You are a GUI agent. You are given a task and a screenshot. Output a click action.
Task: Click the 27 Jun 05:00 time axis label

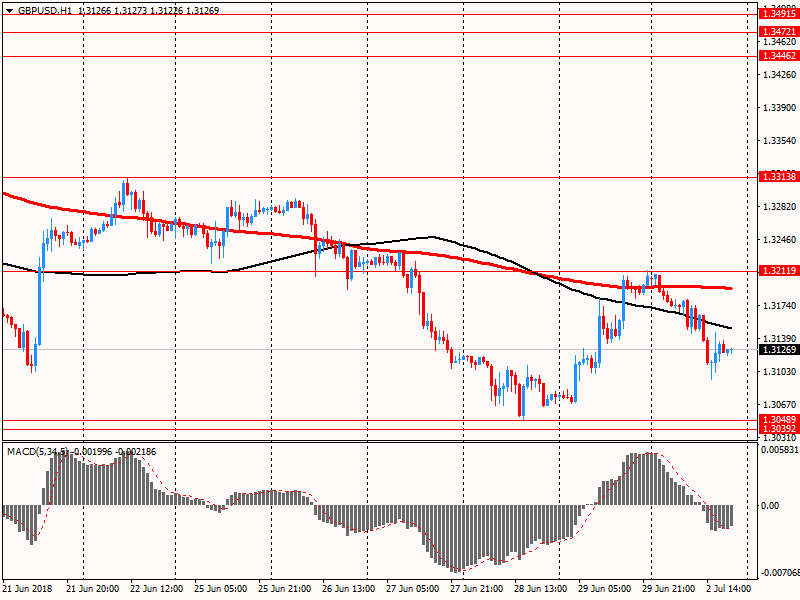tap(413, 588)
